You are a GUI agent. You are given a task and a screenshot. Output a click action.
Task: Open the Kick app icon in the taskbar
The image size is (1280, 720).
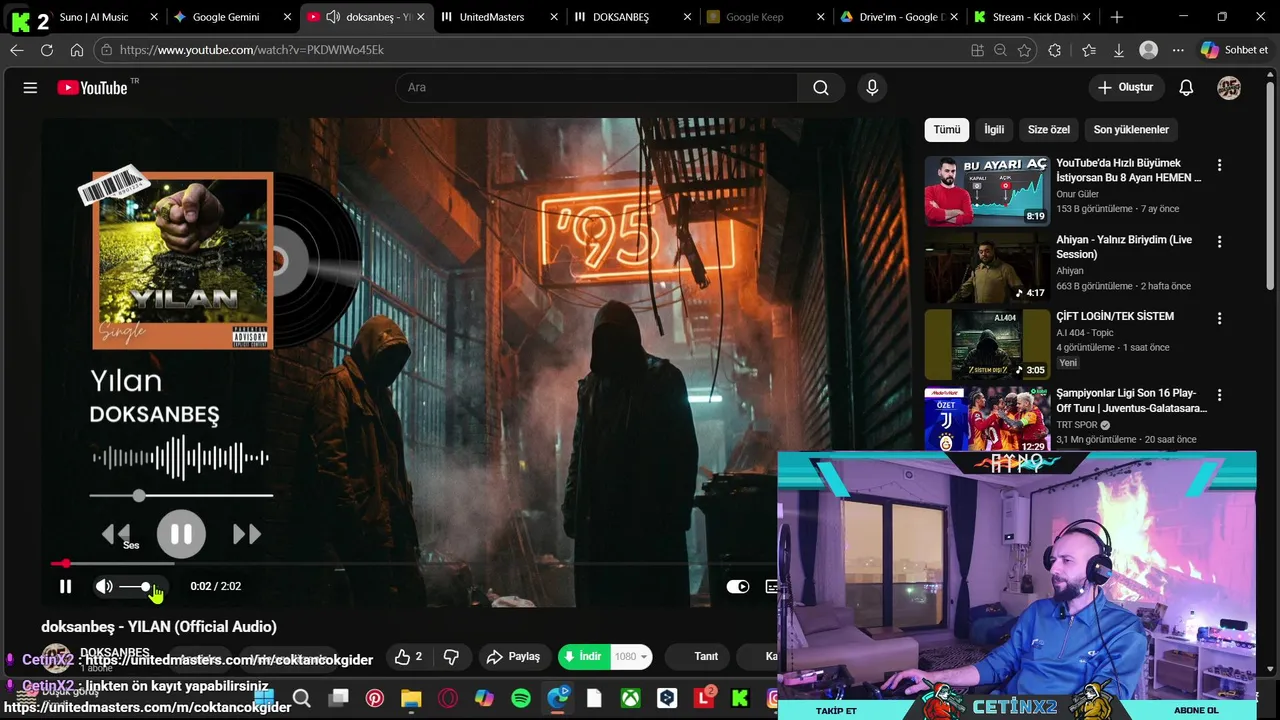tap(740, 698)
